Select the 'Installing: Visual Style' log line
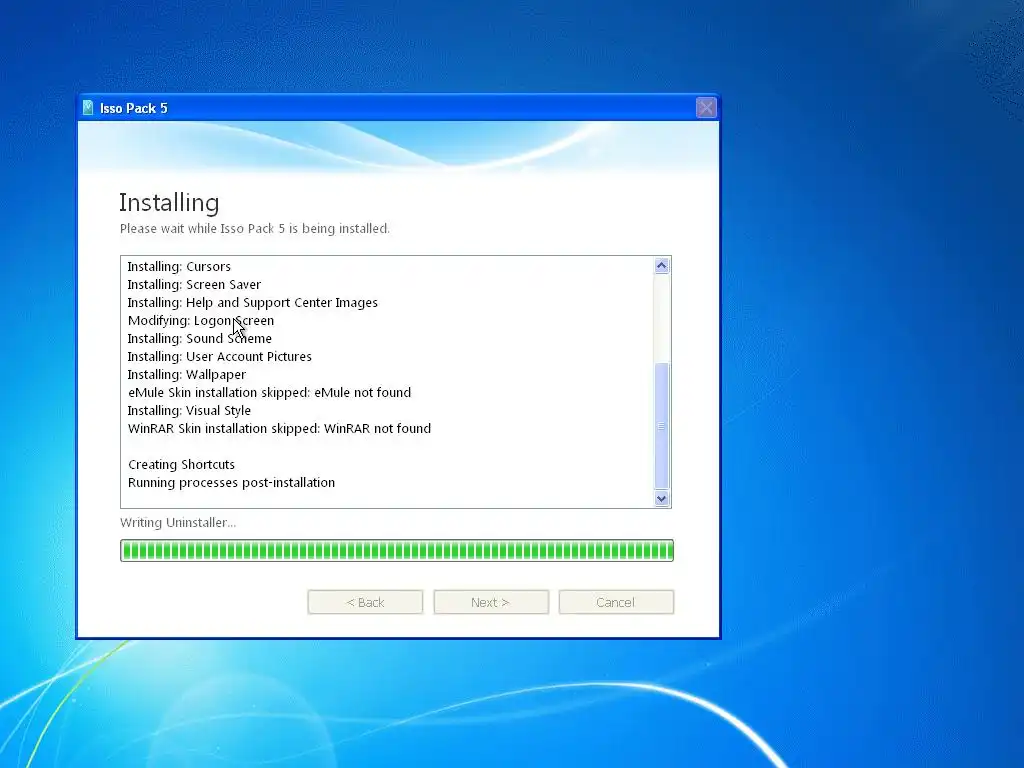 189,411
